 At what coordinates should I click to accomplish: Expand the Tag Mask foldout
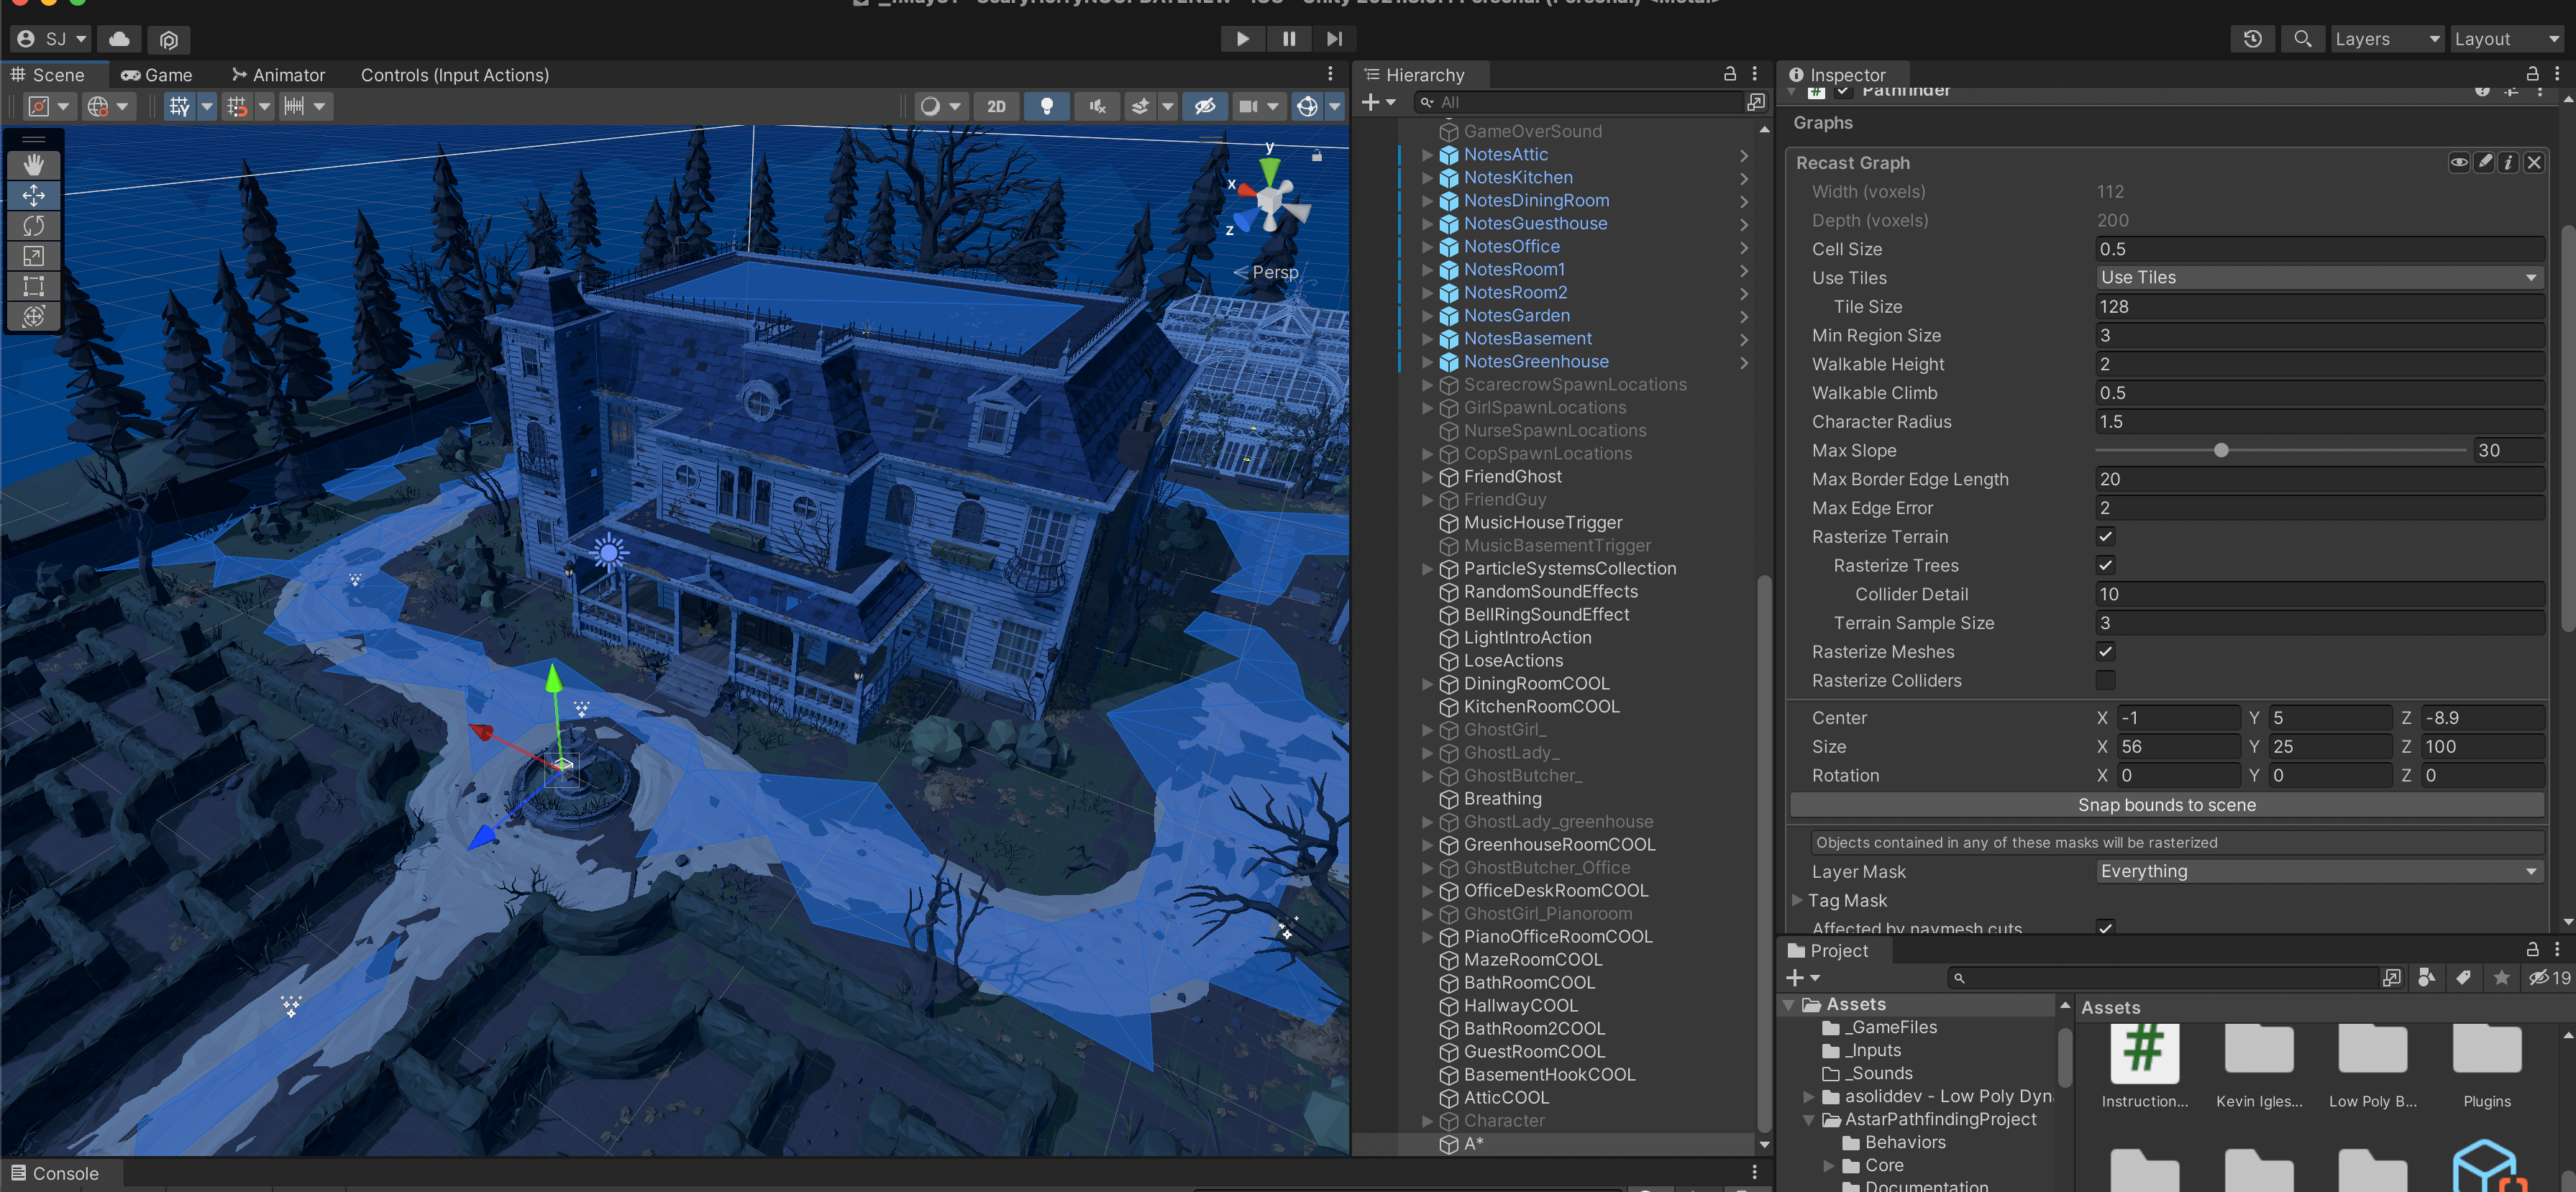[1798, 900]
